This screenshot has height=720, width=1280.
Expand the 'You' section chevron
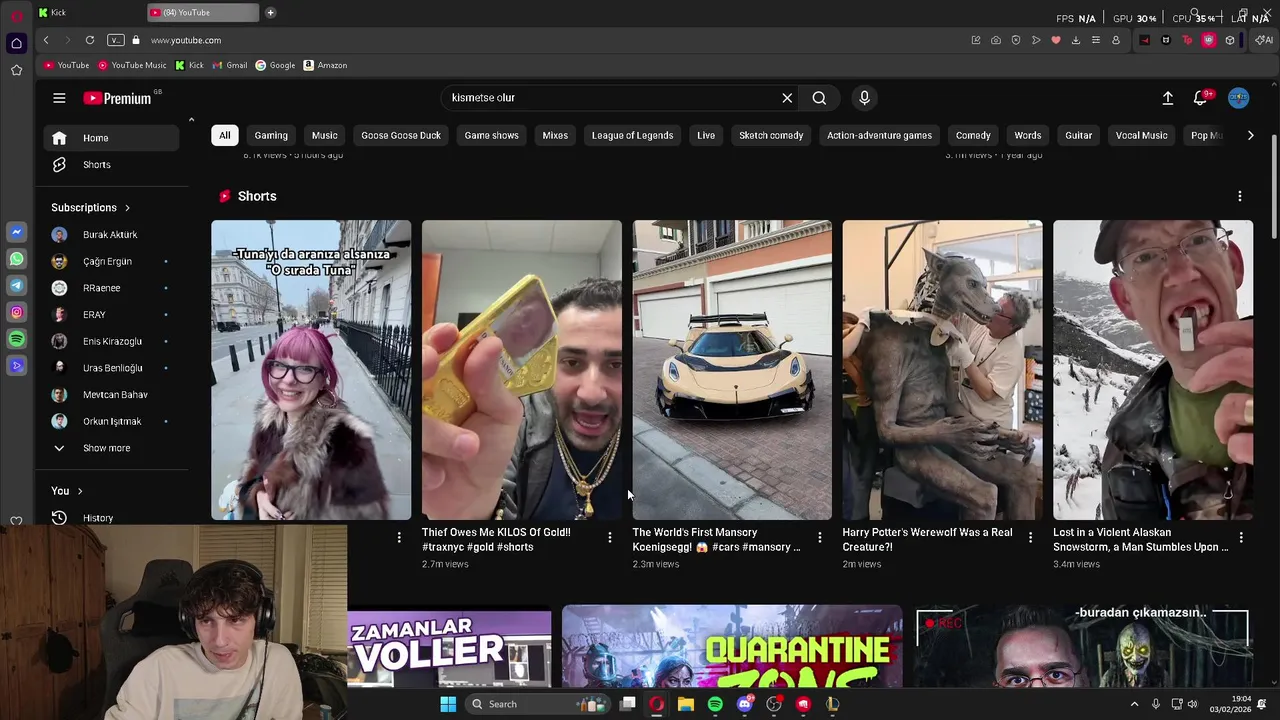click(x=80, y=491)
